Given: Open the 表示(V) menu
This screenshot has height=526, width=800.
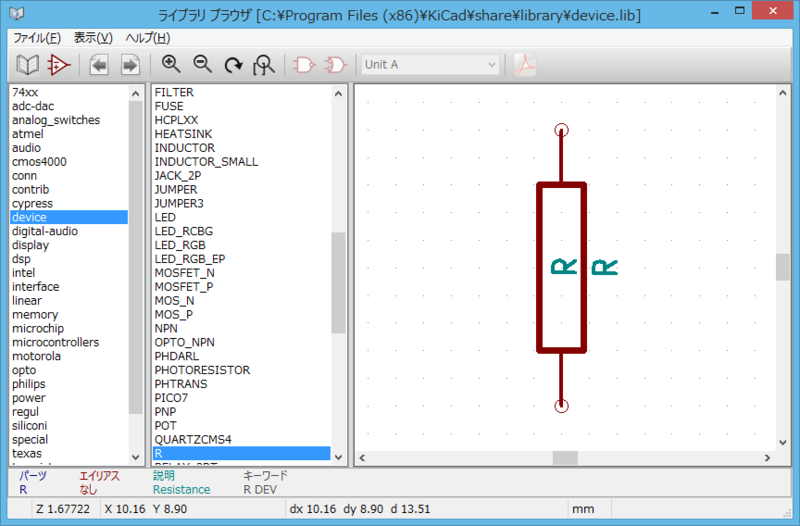Looking at the screenshot, I should pyautogui.click(x=93, y=38).
